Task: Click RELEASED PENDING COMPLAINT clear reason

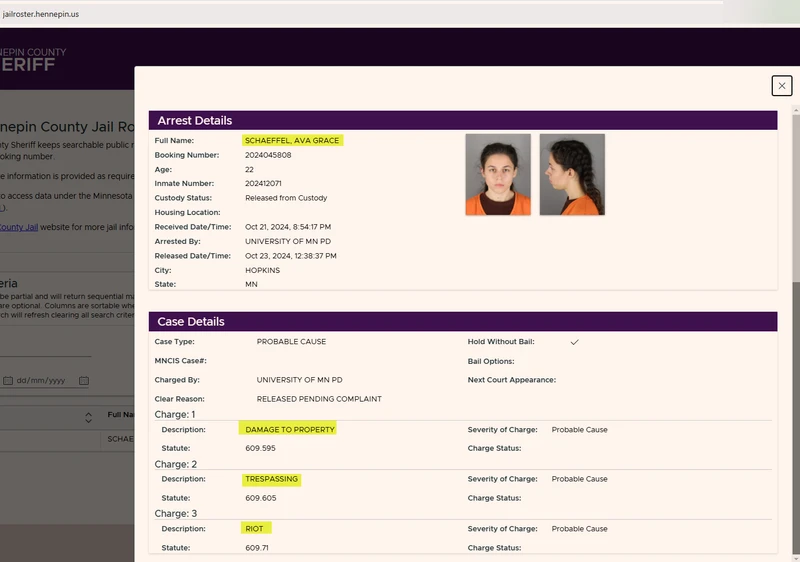Action: coord(319,399)
